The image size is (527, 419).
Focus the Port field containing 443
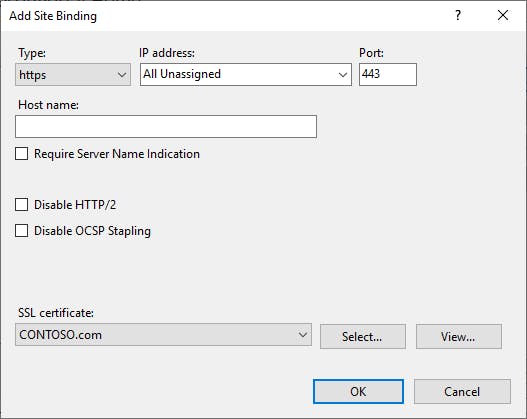click(x=388, y=74)
